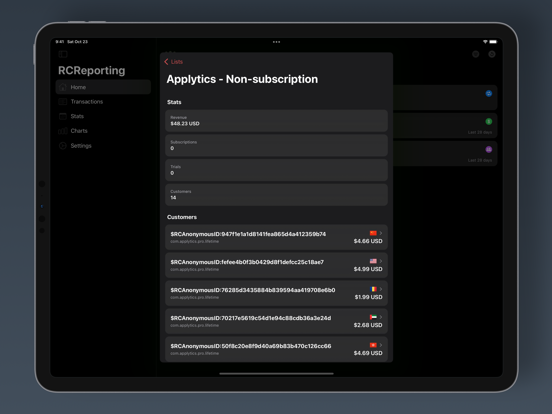The height and width of the screenshot is (414, 552).
Task: Expand the $4.66 USD customer via its chevron
Action: [381, 233]
